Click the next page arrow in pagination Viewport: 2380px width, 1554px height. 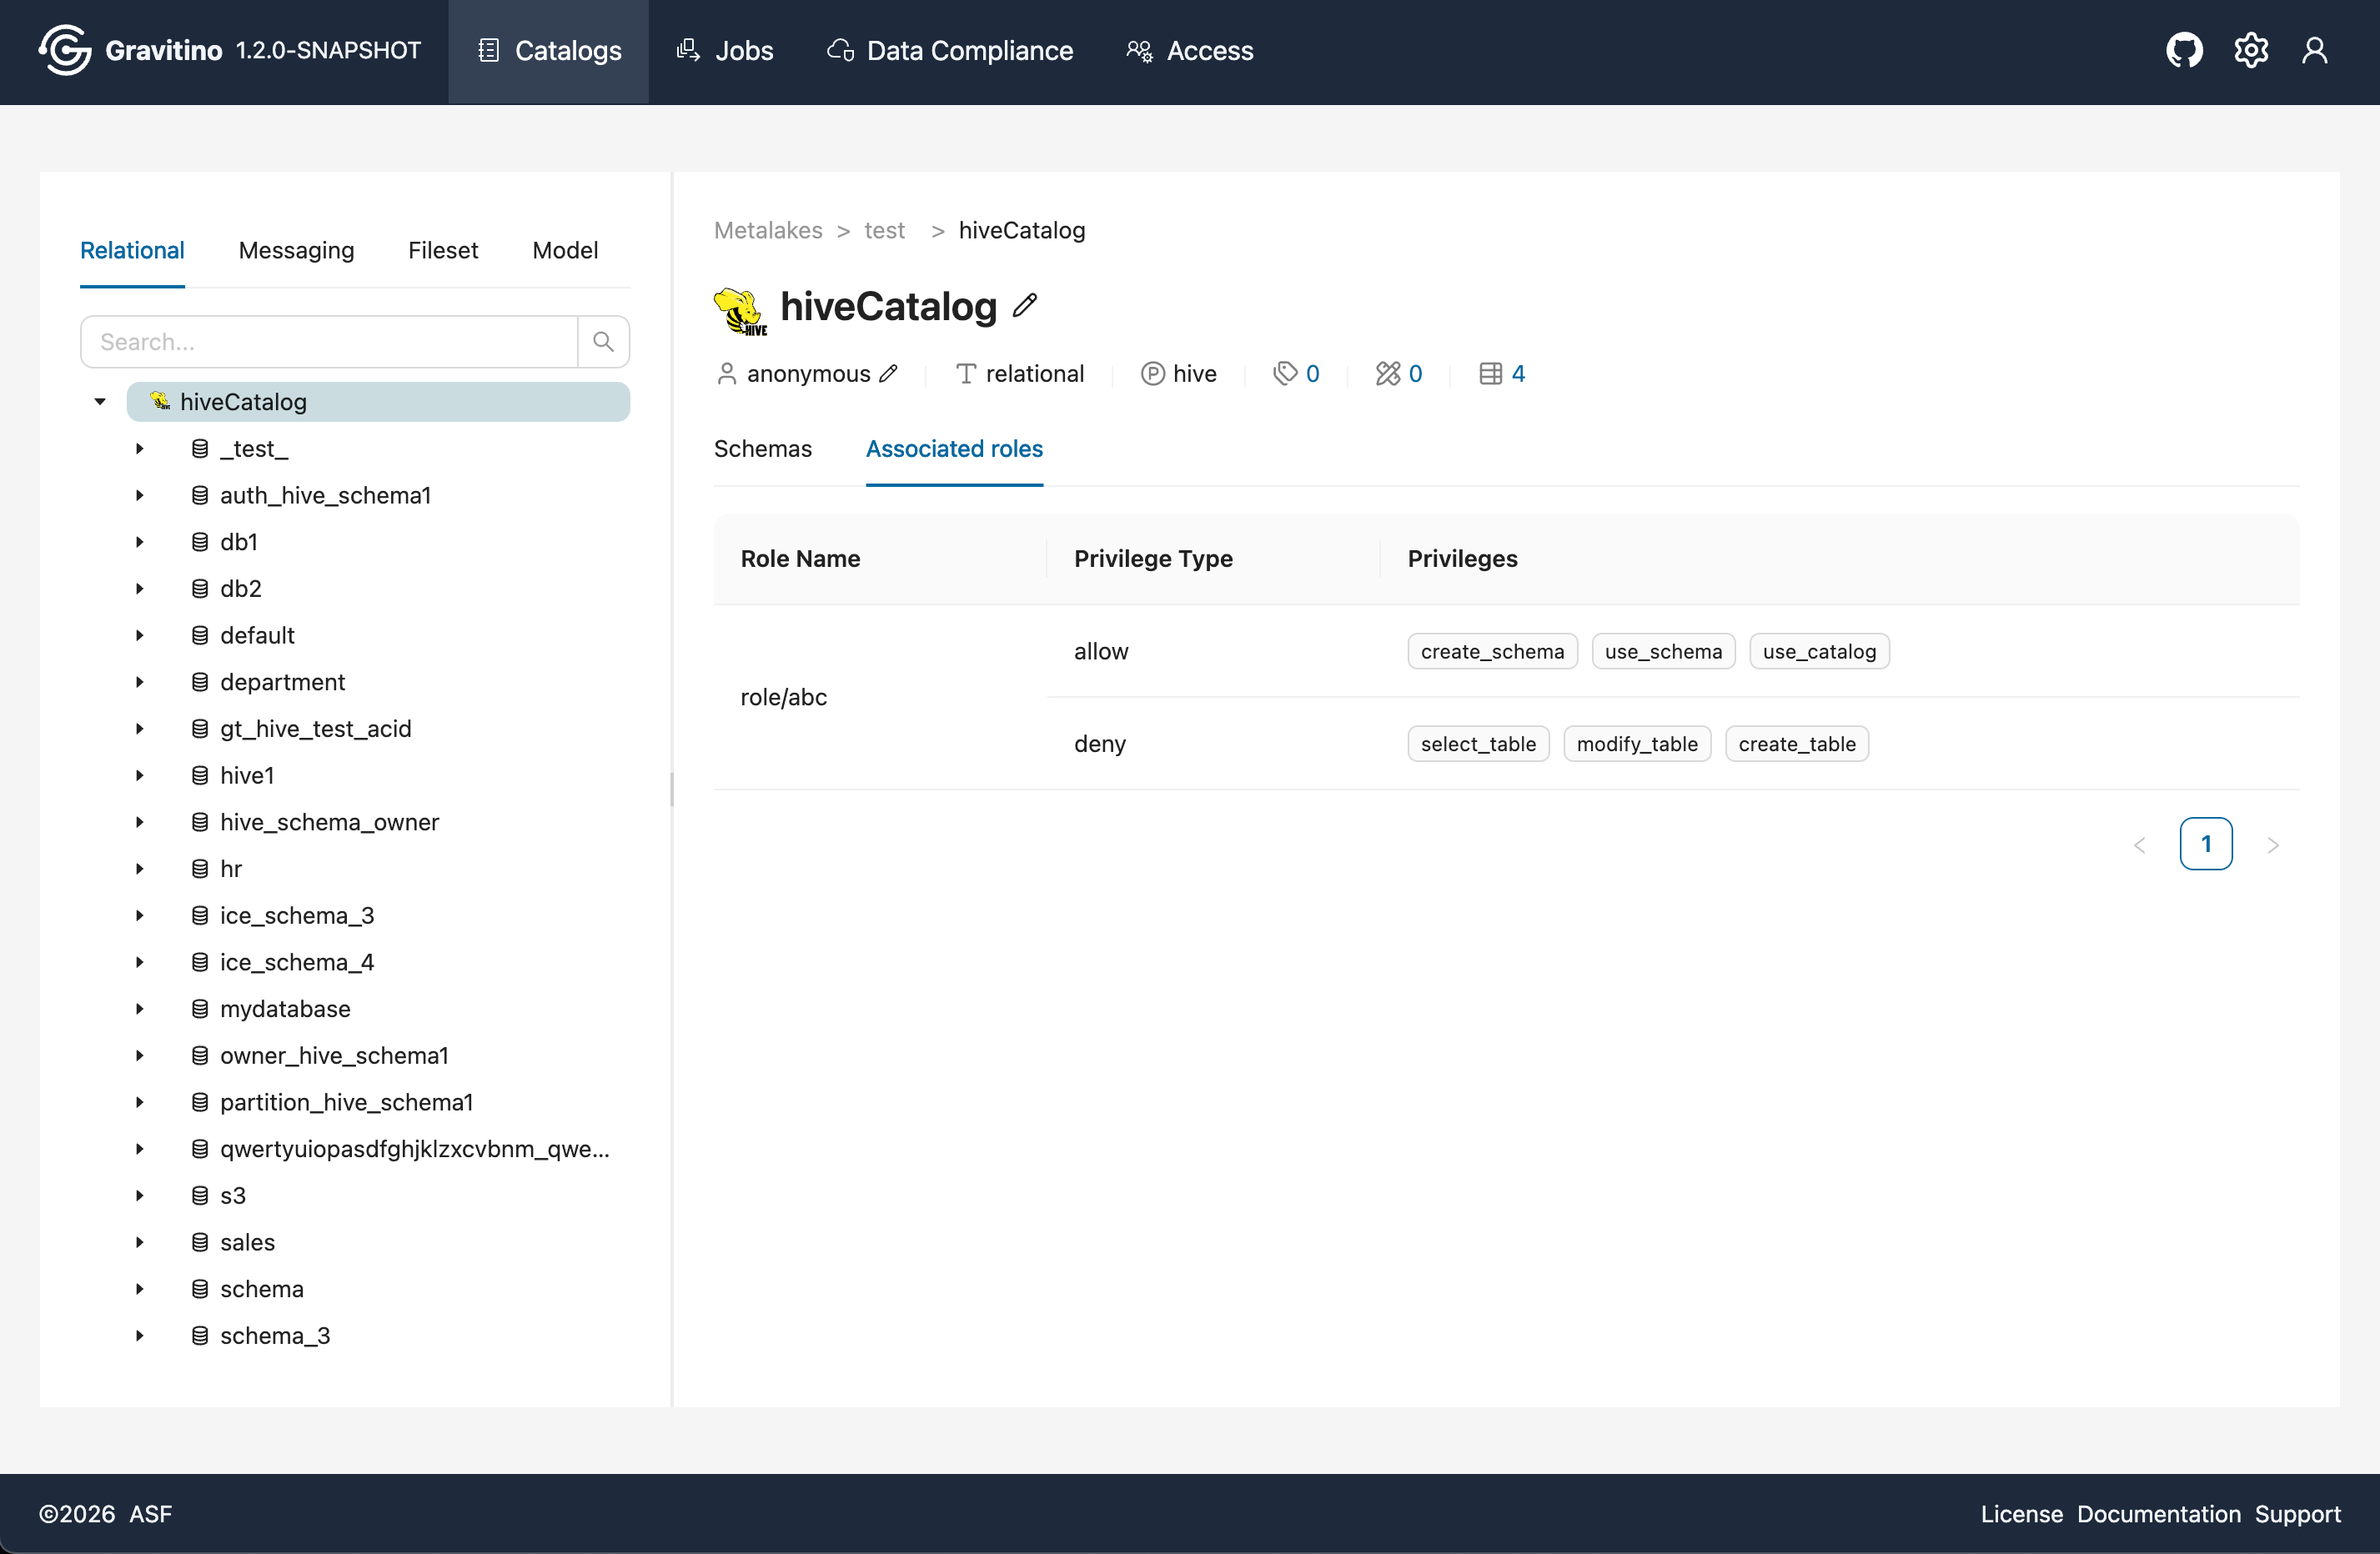(x=2273, y=844)
